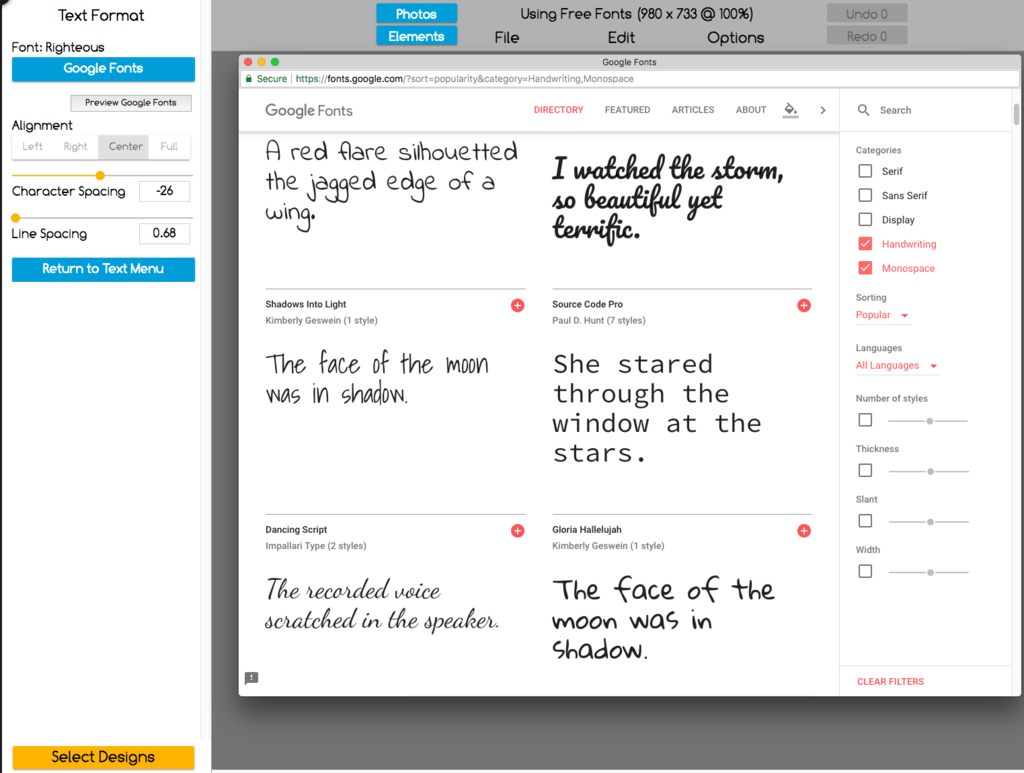The width and height of the screenshot is (1024, 773).
Task: Add Source Code Pro with plus icon
Action: (x=804, y=305)
